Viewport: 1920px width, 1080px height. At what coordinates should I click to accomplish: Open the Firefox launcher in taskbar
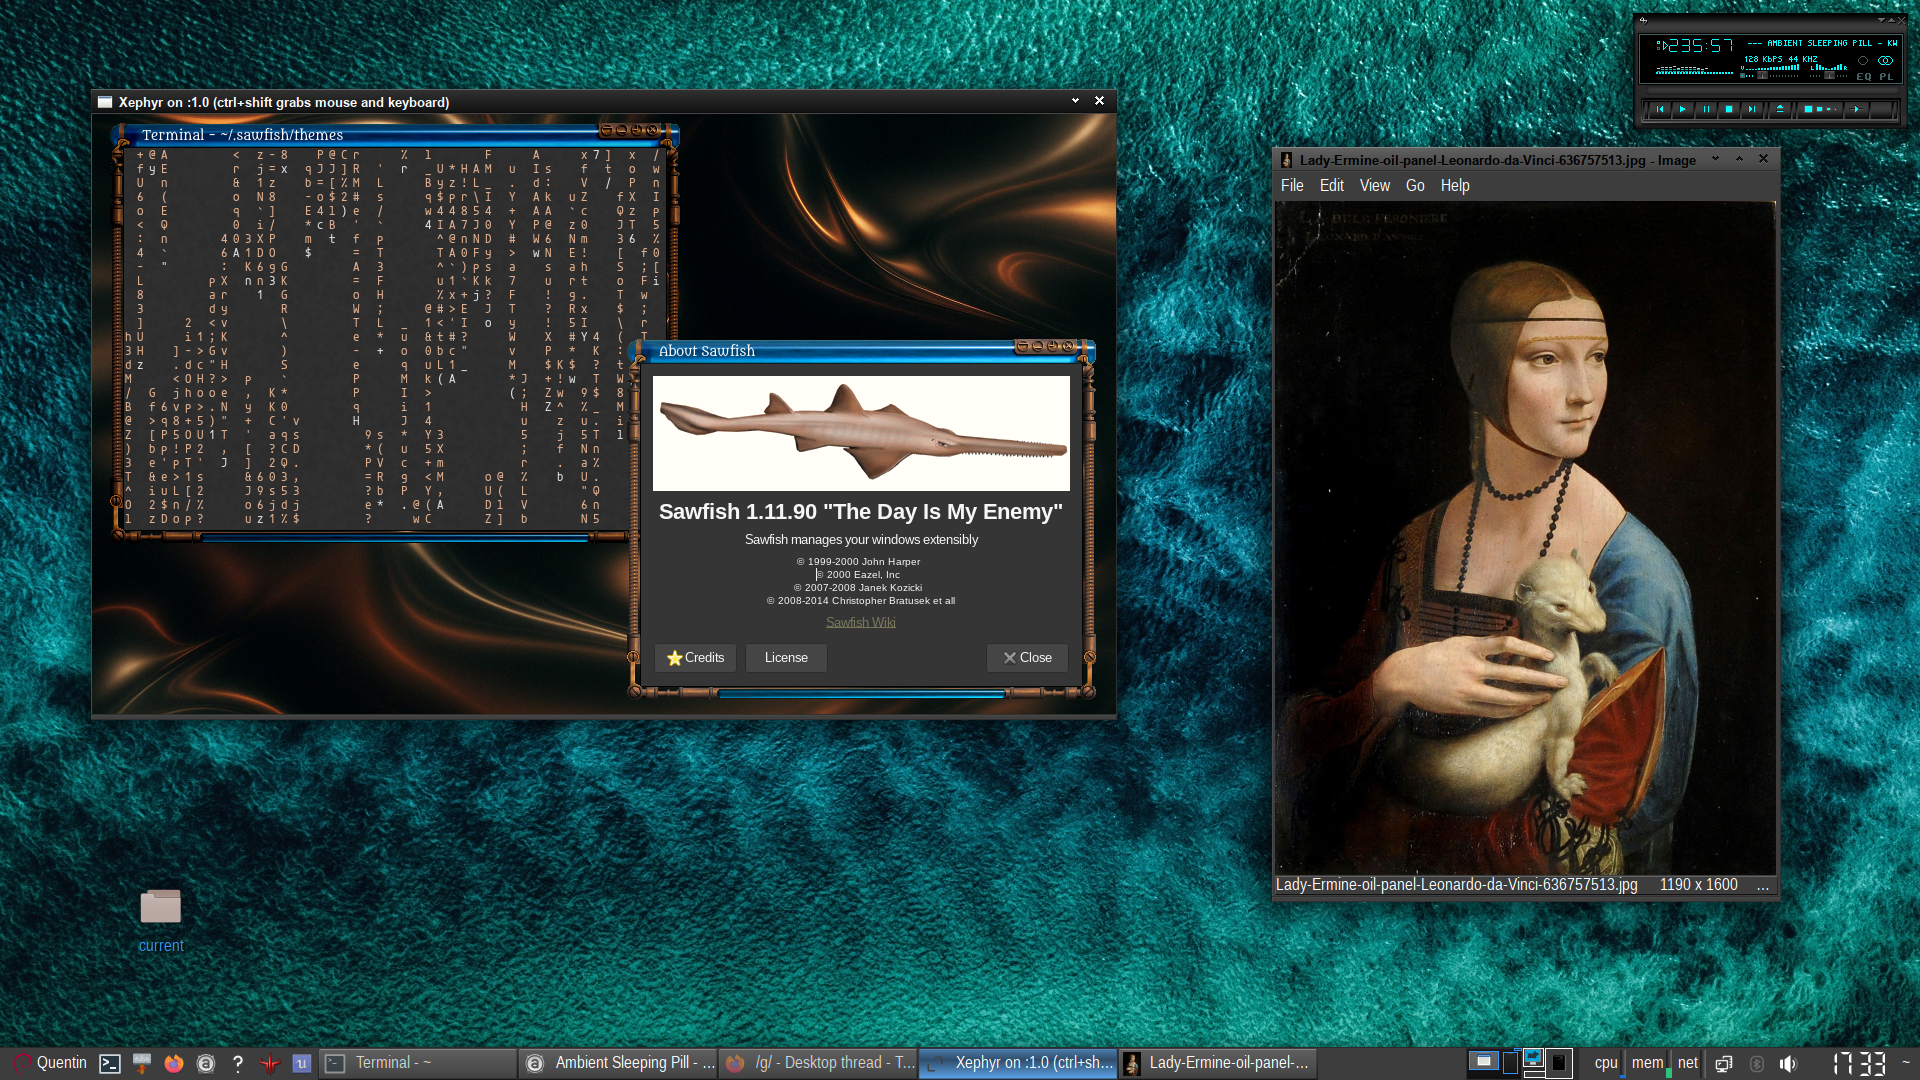(x=174, y=1063)
